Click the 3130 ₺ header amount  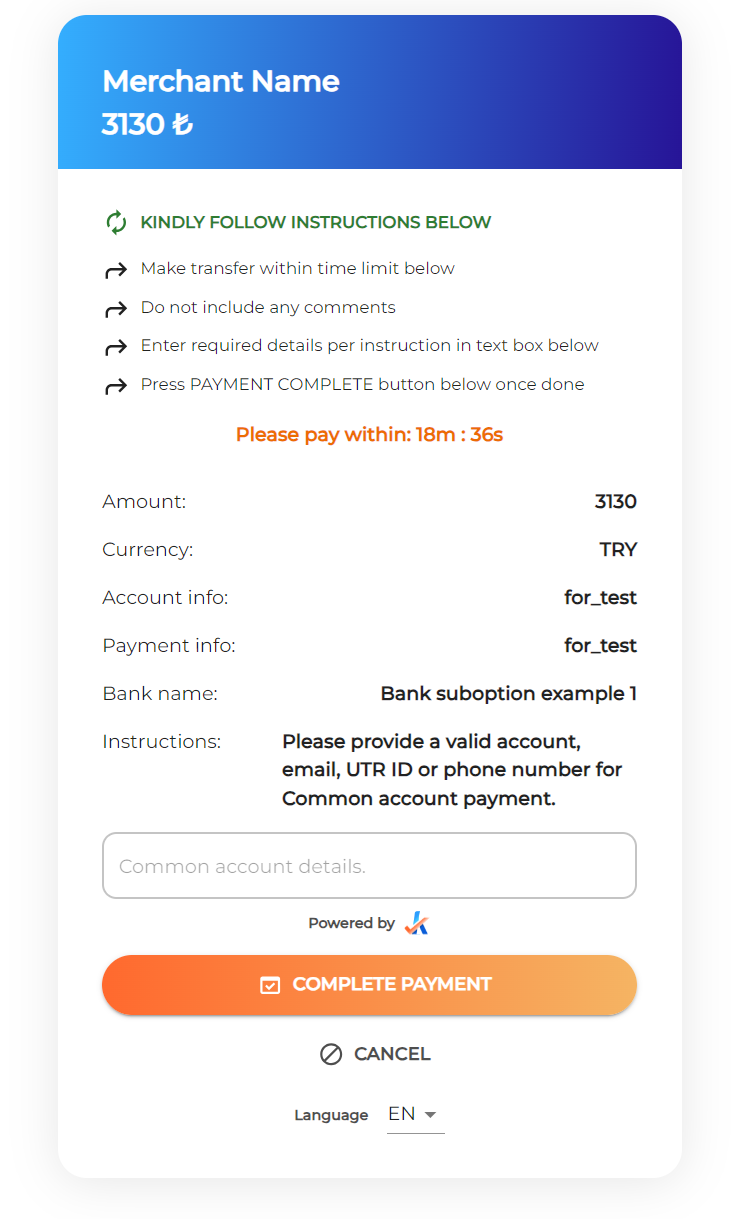[x=147, y=125]
